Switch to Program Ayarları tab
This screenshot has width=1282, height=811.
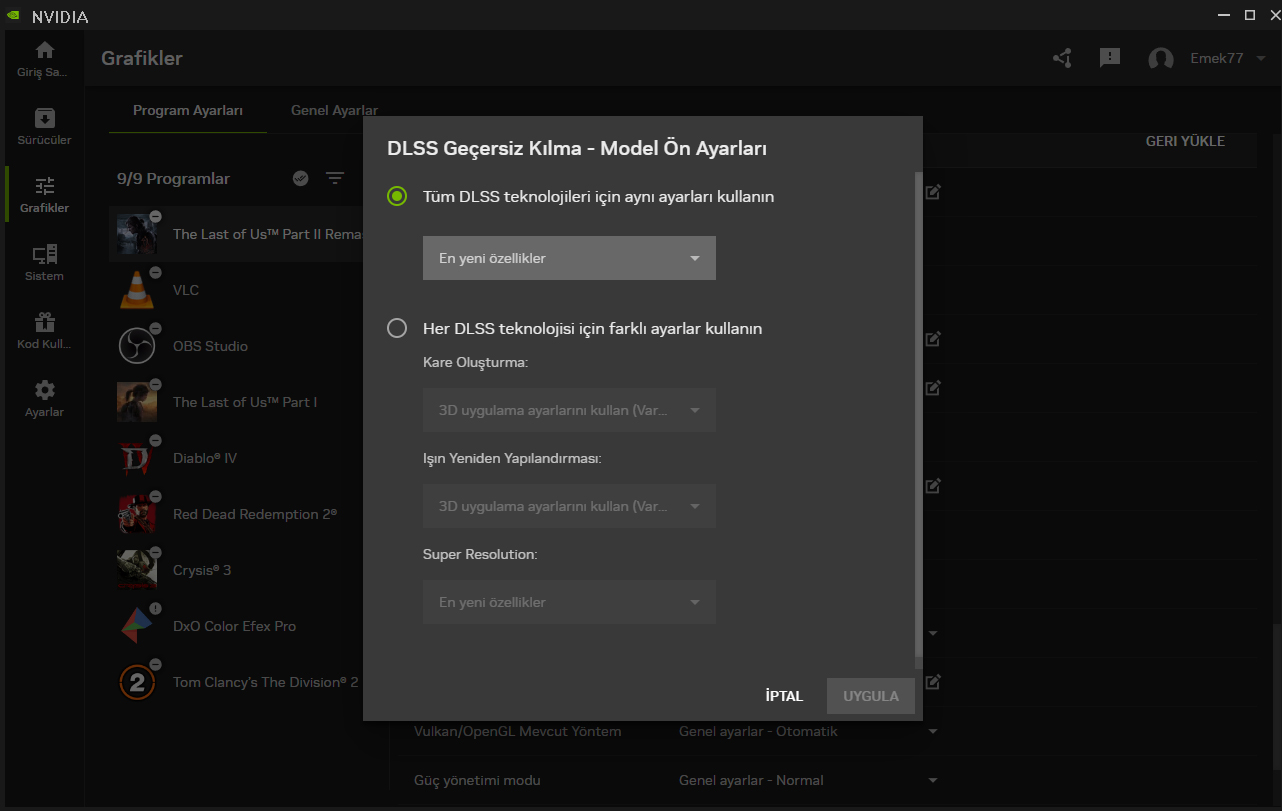(188, 110)
